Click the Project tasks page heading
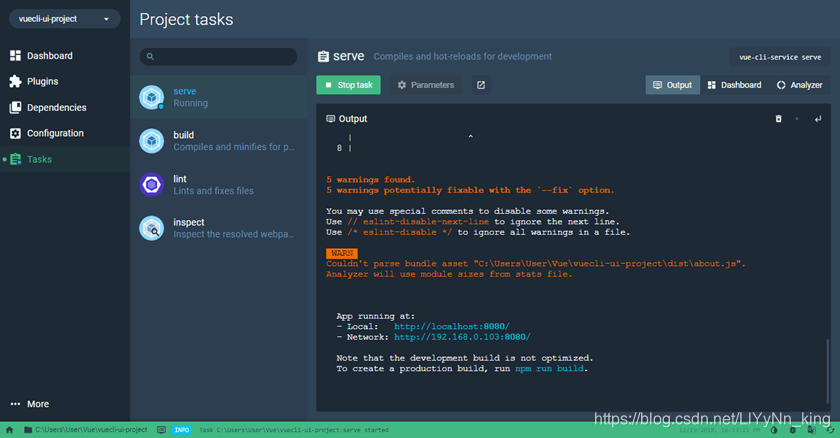The image size is (840, 438). click(186, 19)
